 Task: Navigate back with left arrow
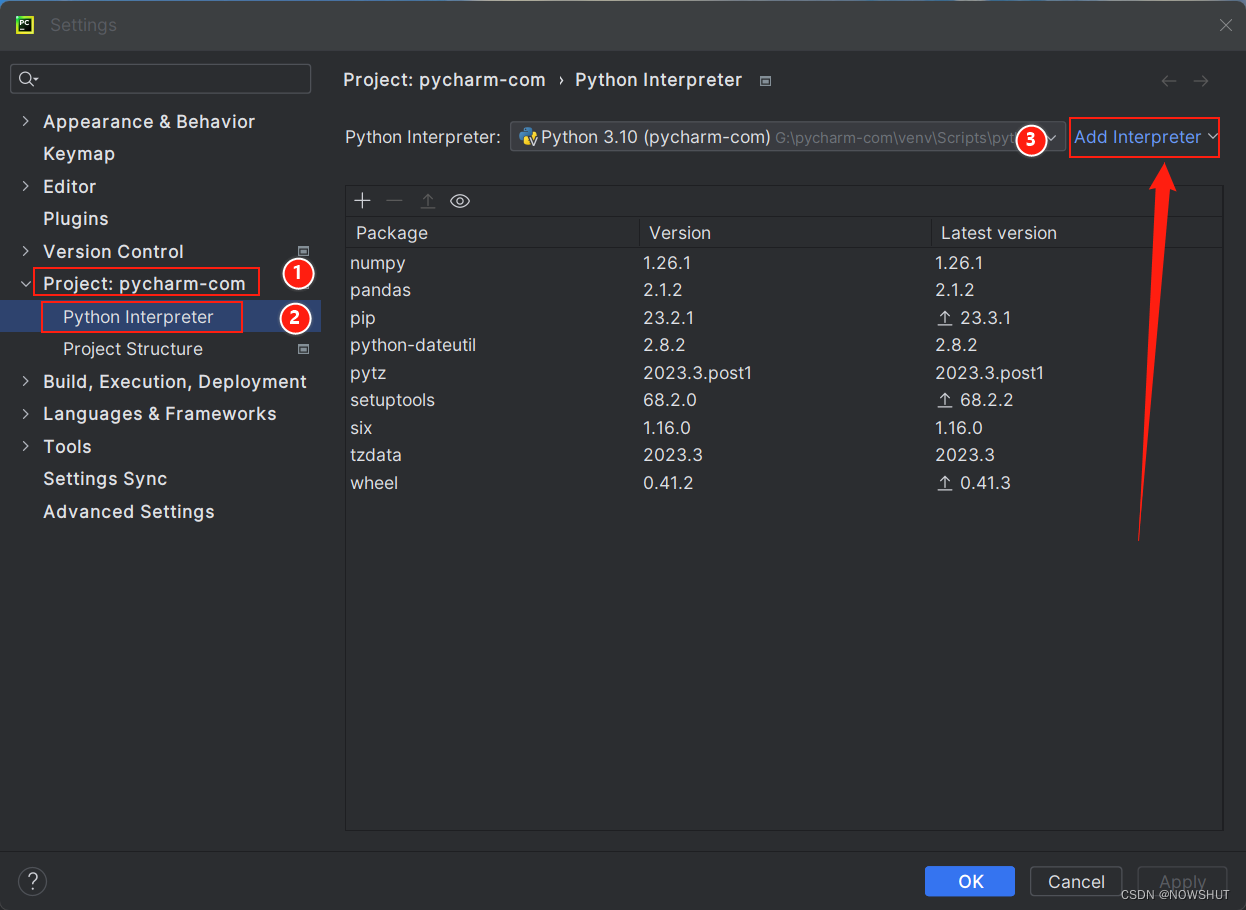click(1168, 81)
